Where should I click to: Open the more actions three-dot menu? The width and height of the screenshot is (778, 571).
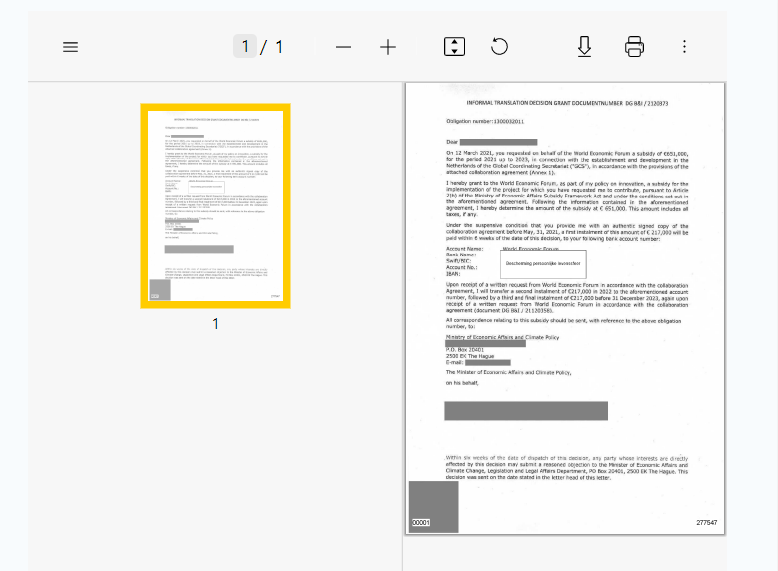click(684, 47)
